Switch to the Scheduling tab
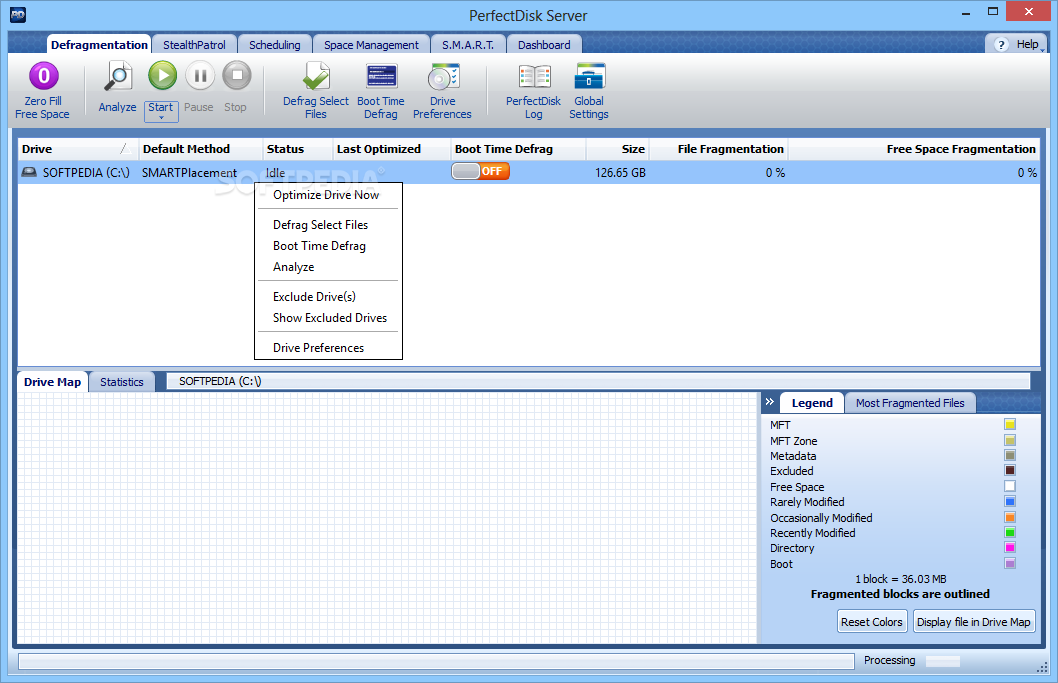1058x683 pixels. tap(275, 45)
